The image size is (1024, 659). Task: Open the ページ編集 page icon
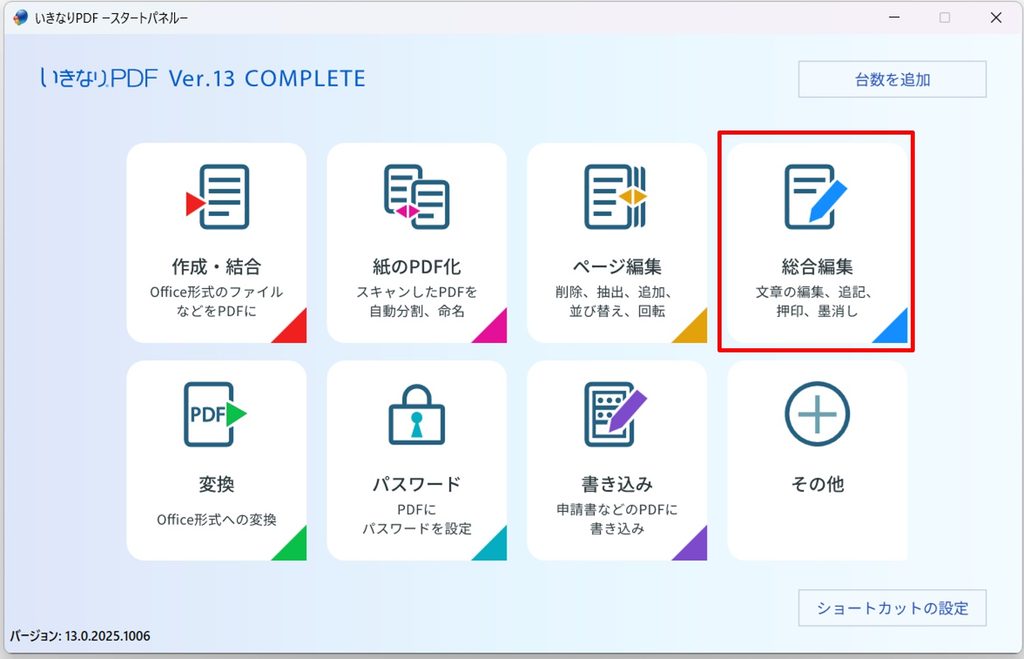616,197
